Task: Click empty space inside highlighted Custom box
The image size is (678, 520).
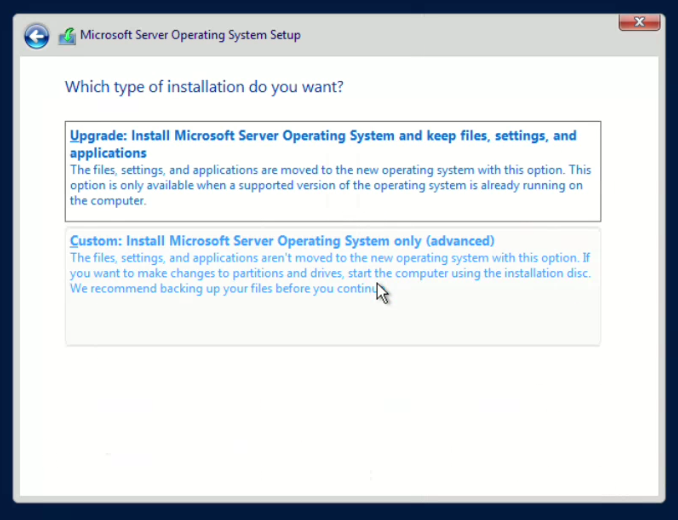Action: (x=330, y=322)
